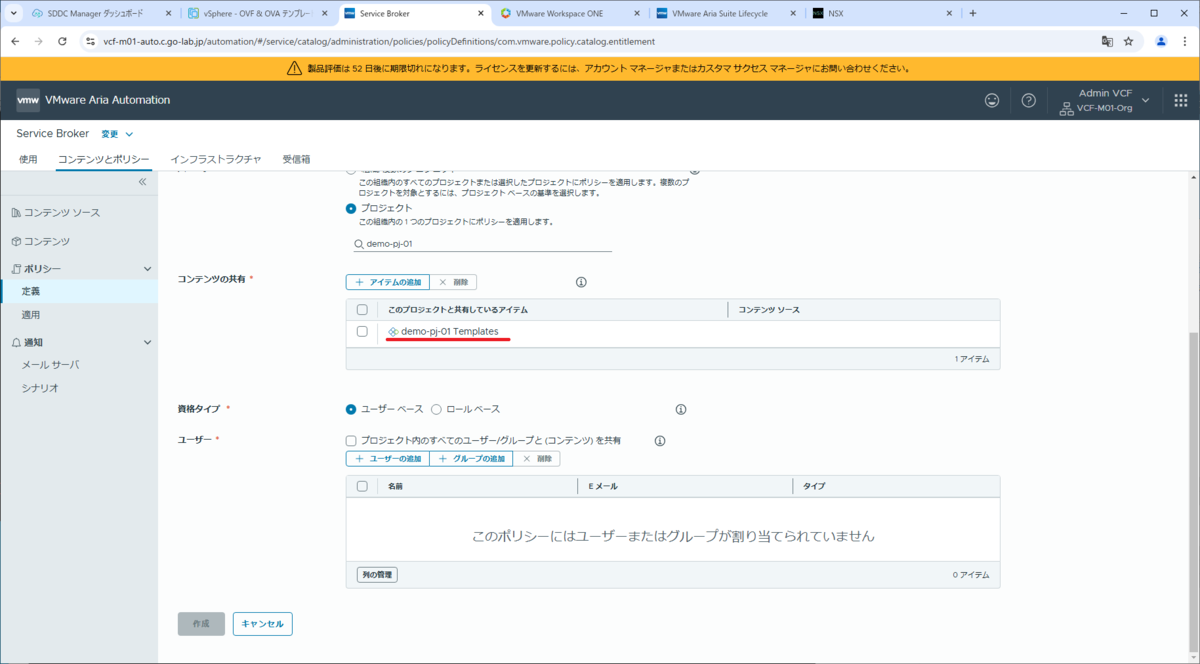Click info icon beside 資格タイプ options
The height and width of the screenshot is (664, 1200).
click(681, 409)
